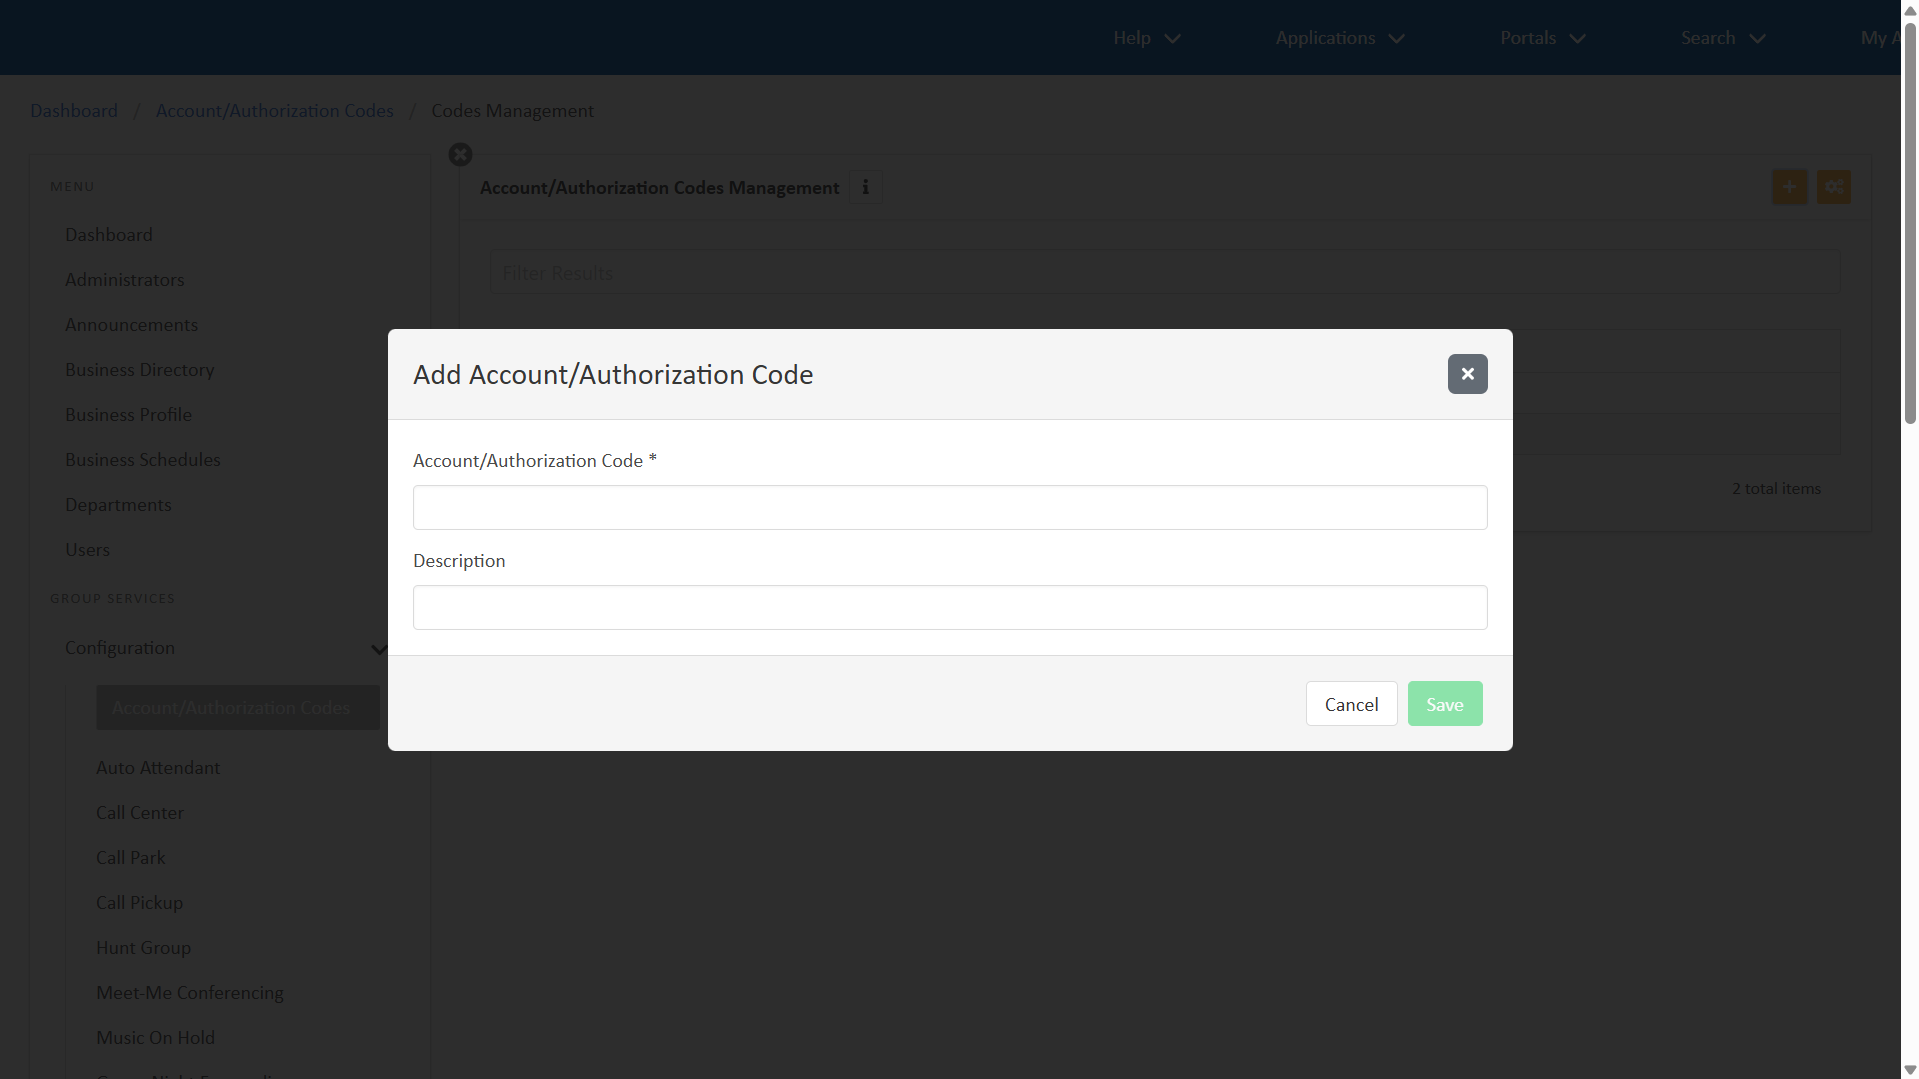
Task: Select Auto Attendant in sidebar menu
Action: coord(158,768)
